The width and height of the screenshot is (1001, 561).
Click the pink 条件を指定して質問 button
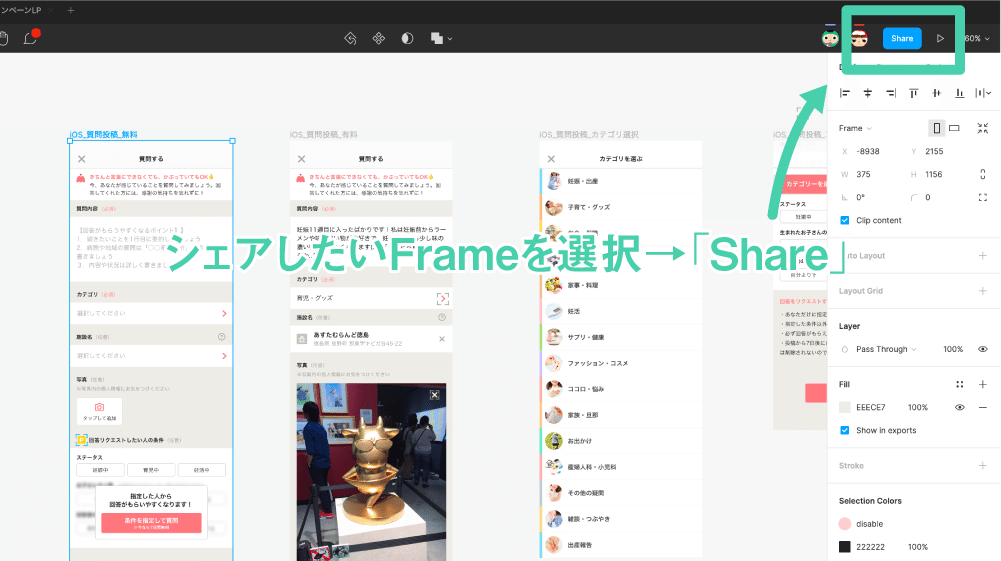[151, 523]
